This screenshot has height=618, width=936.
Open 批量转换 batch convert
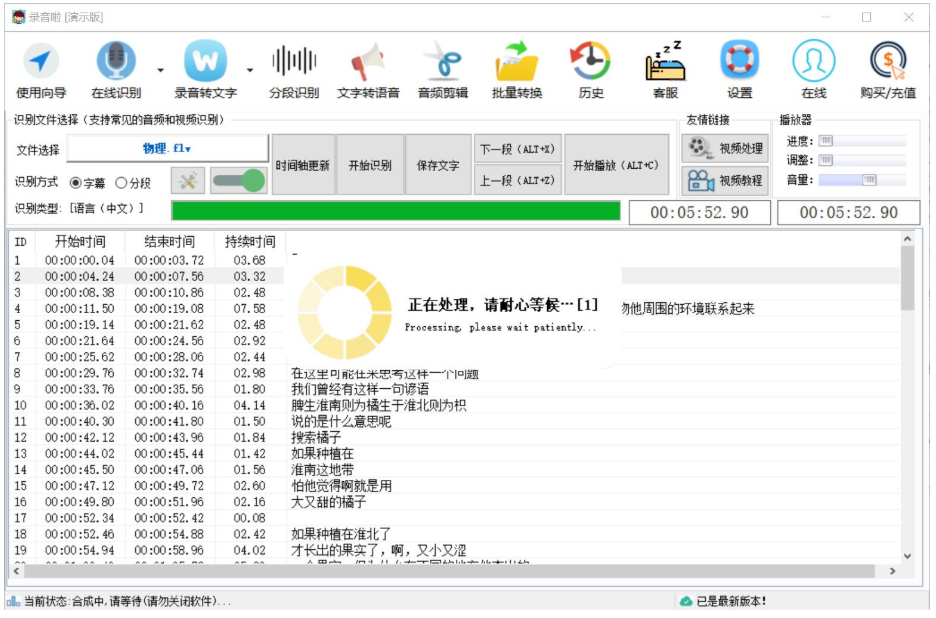pyautogui.click(x=517, y=70)
